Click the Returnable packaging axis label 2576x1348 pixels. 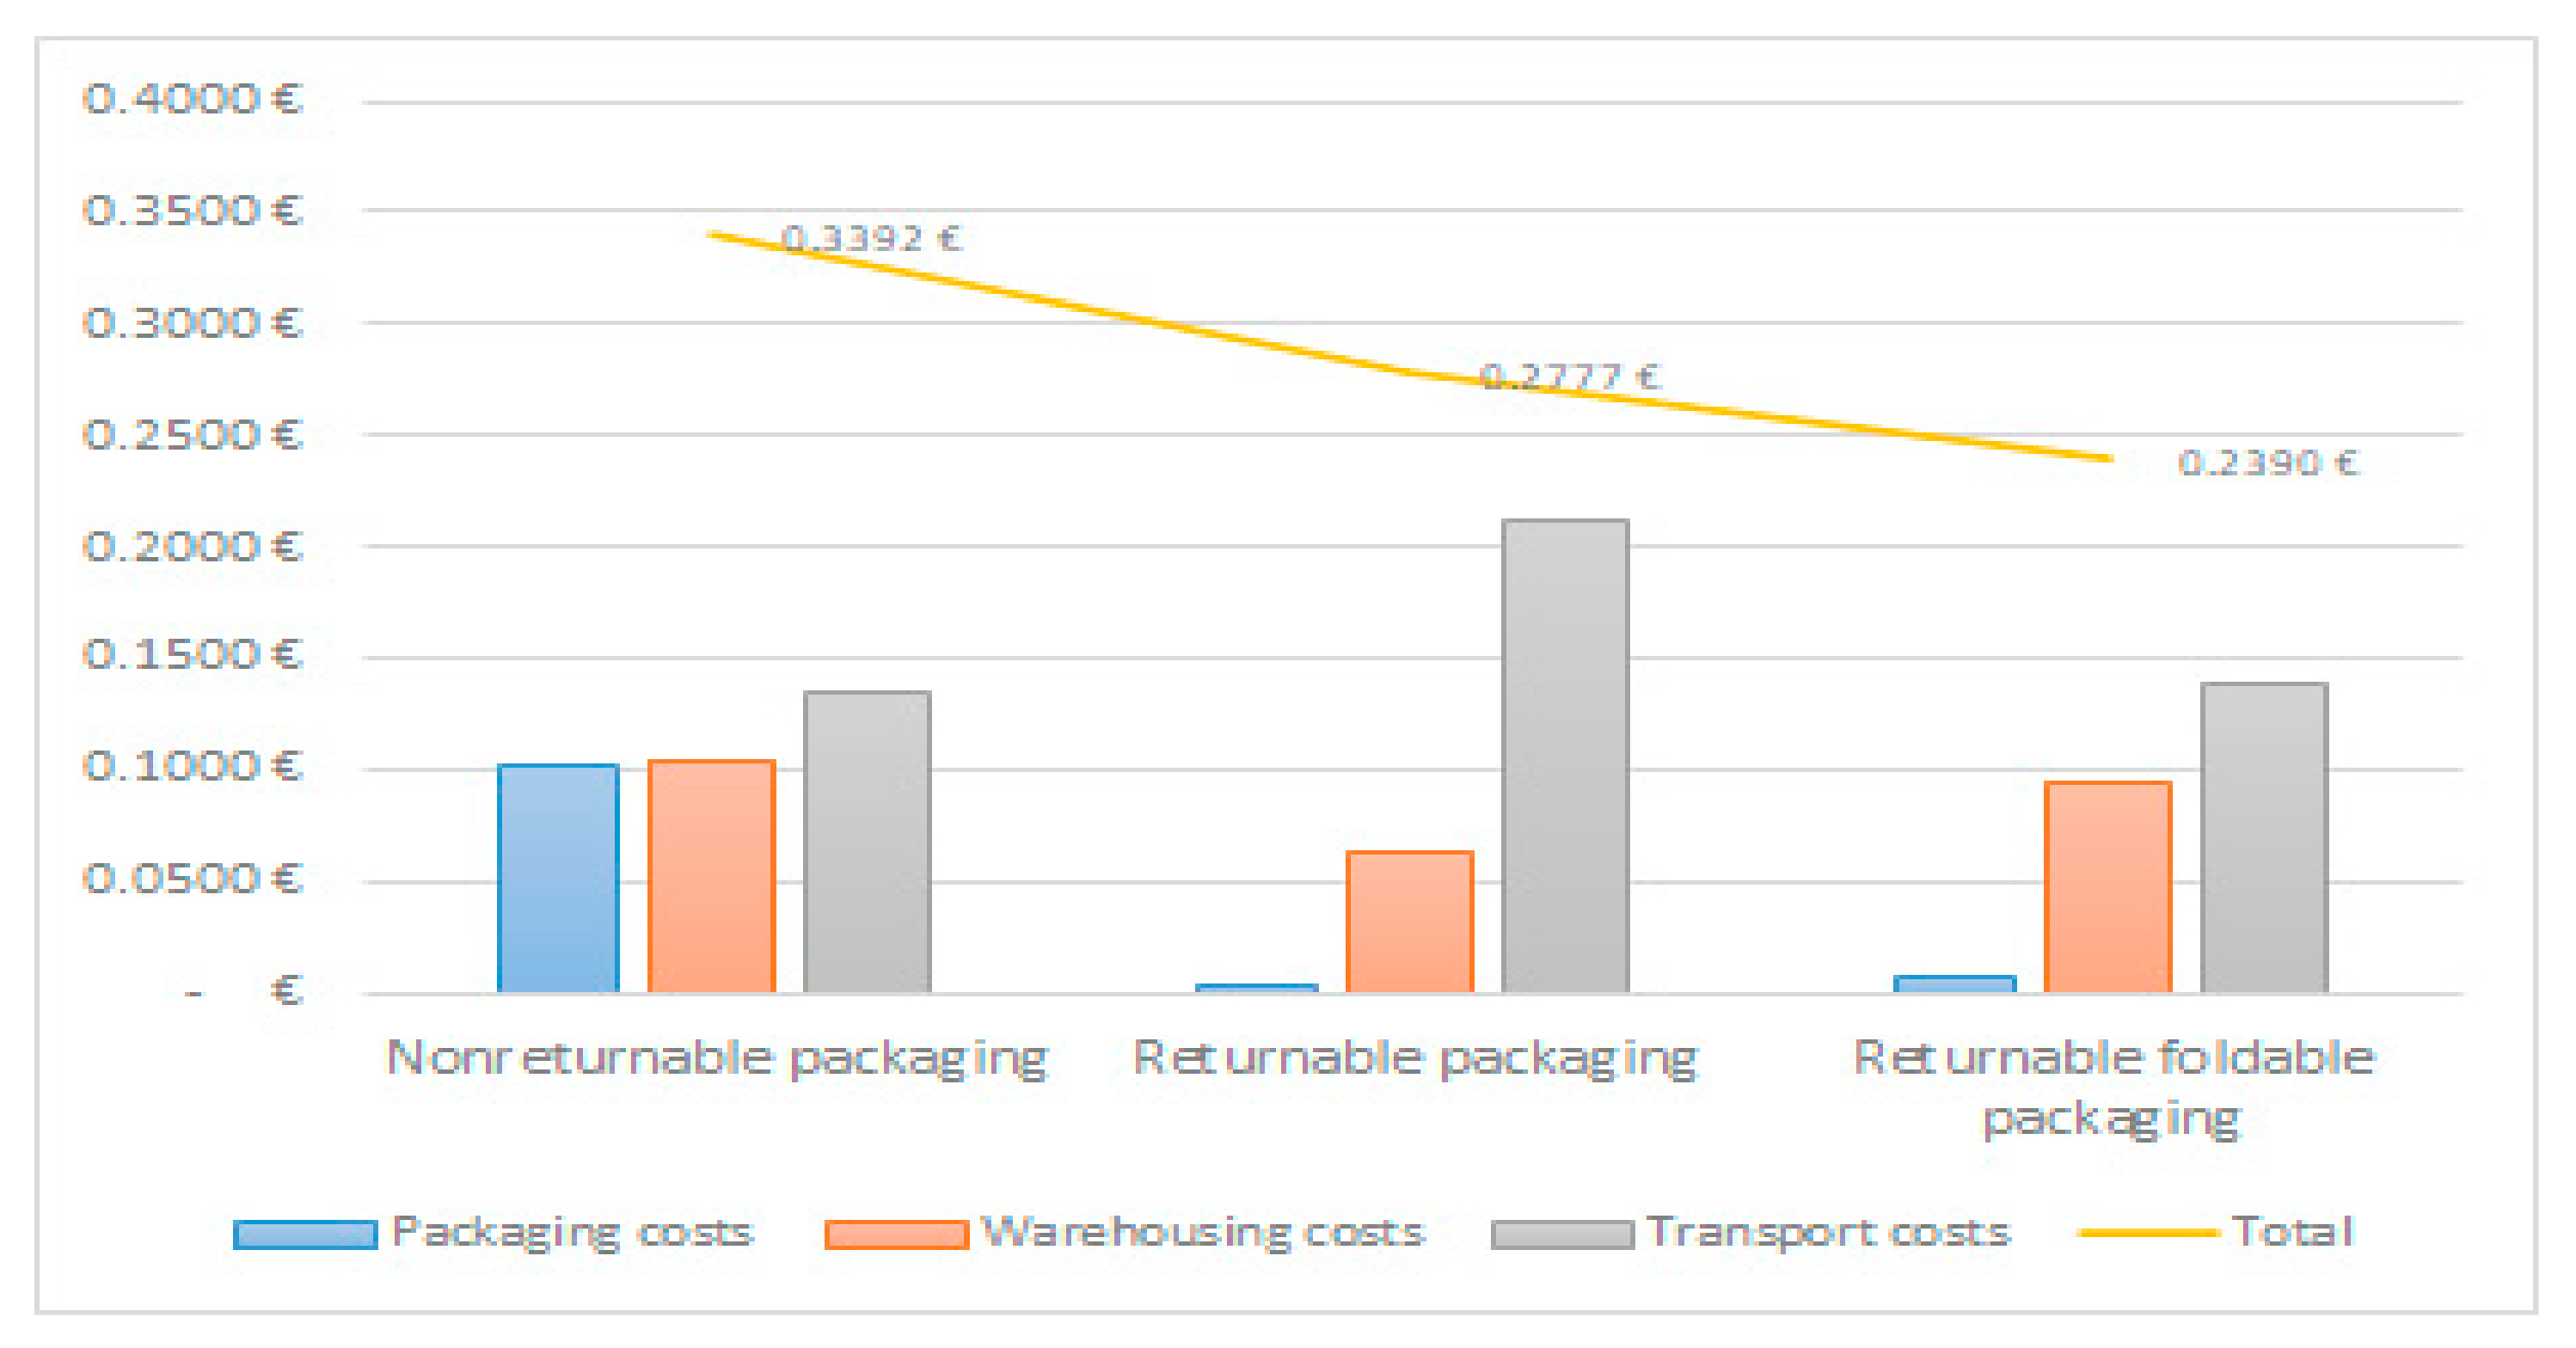1415,1058
